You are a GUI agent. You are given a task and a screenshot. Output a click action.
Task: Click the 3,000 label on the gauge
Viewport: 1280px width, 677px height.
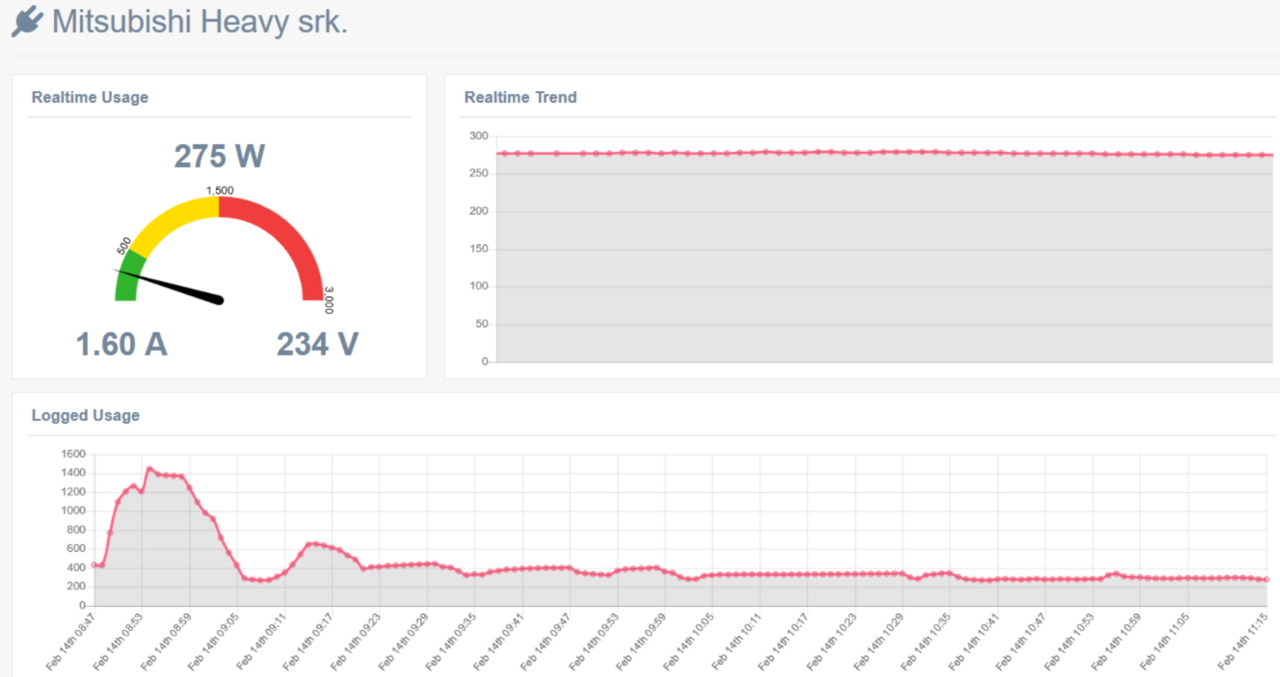click(x=329, y=300)
